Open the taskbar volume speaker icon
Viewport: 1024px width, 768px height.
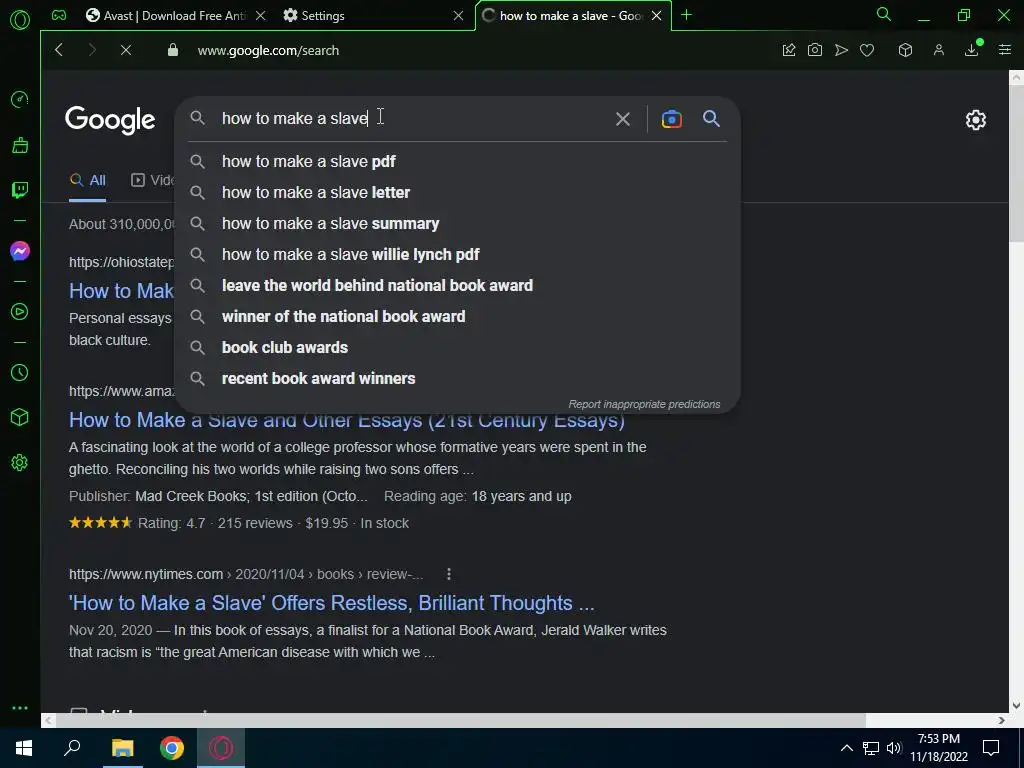click(894, 748)
